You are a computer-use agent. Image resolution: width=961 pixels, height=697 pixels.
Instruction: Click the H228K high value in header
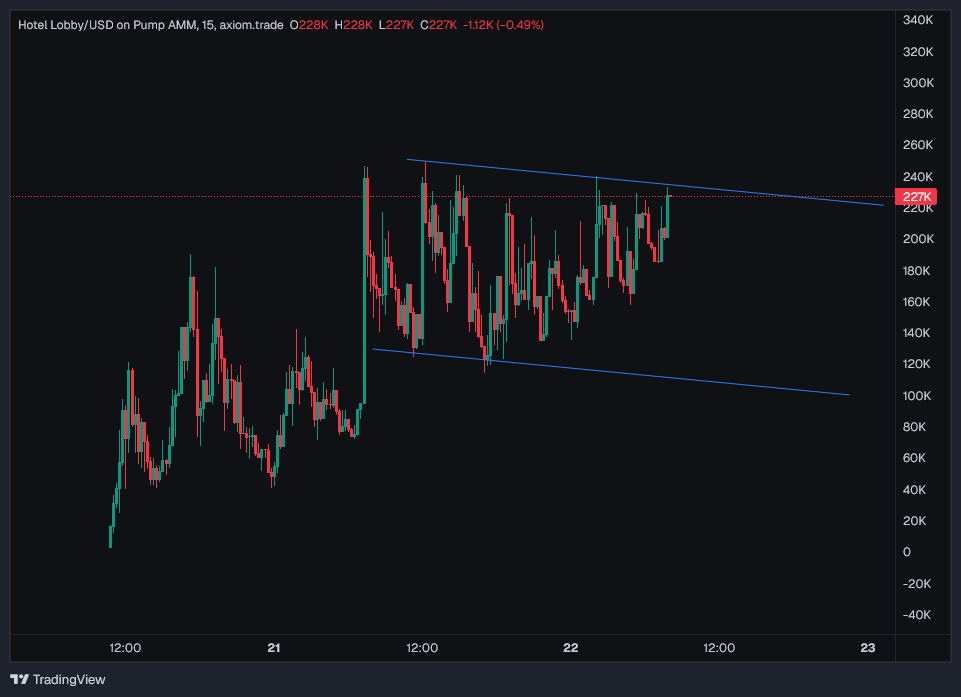[x=353, y=25]
